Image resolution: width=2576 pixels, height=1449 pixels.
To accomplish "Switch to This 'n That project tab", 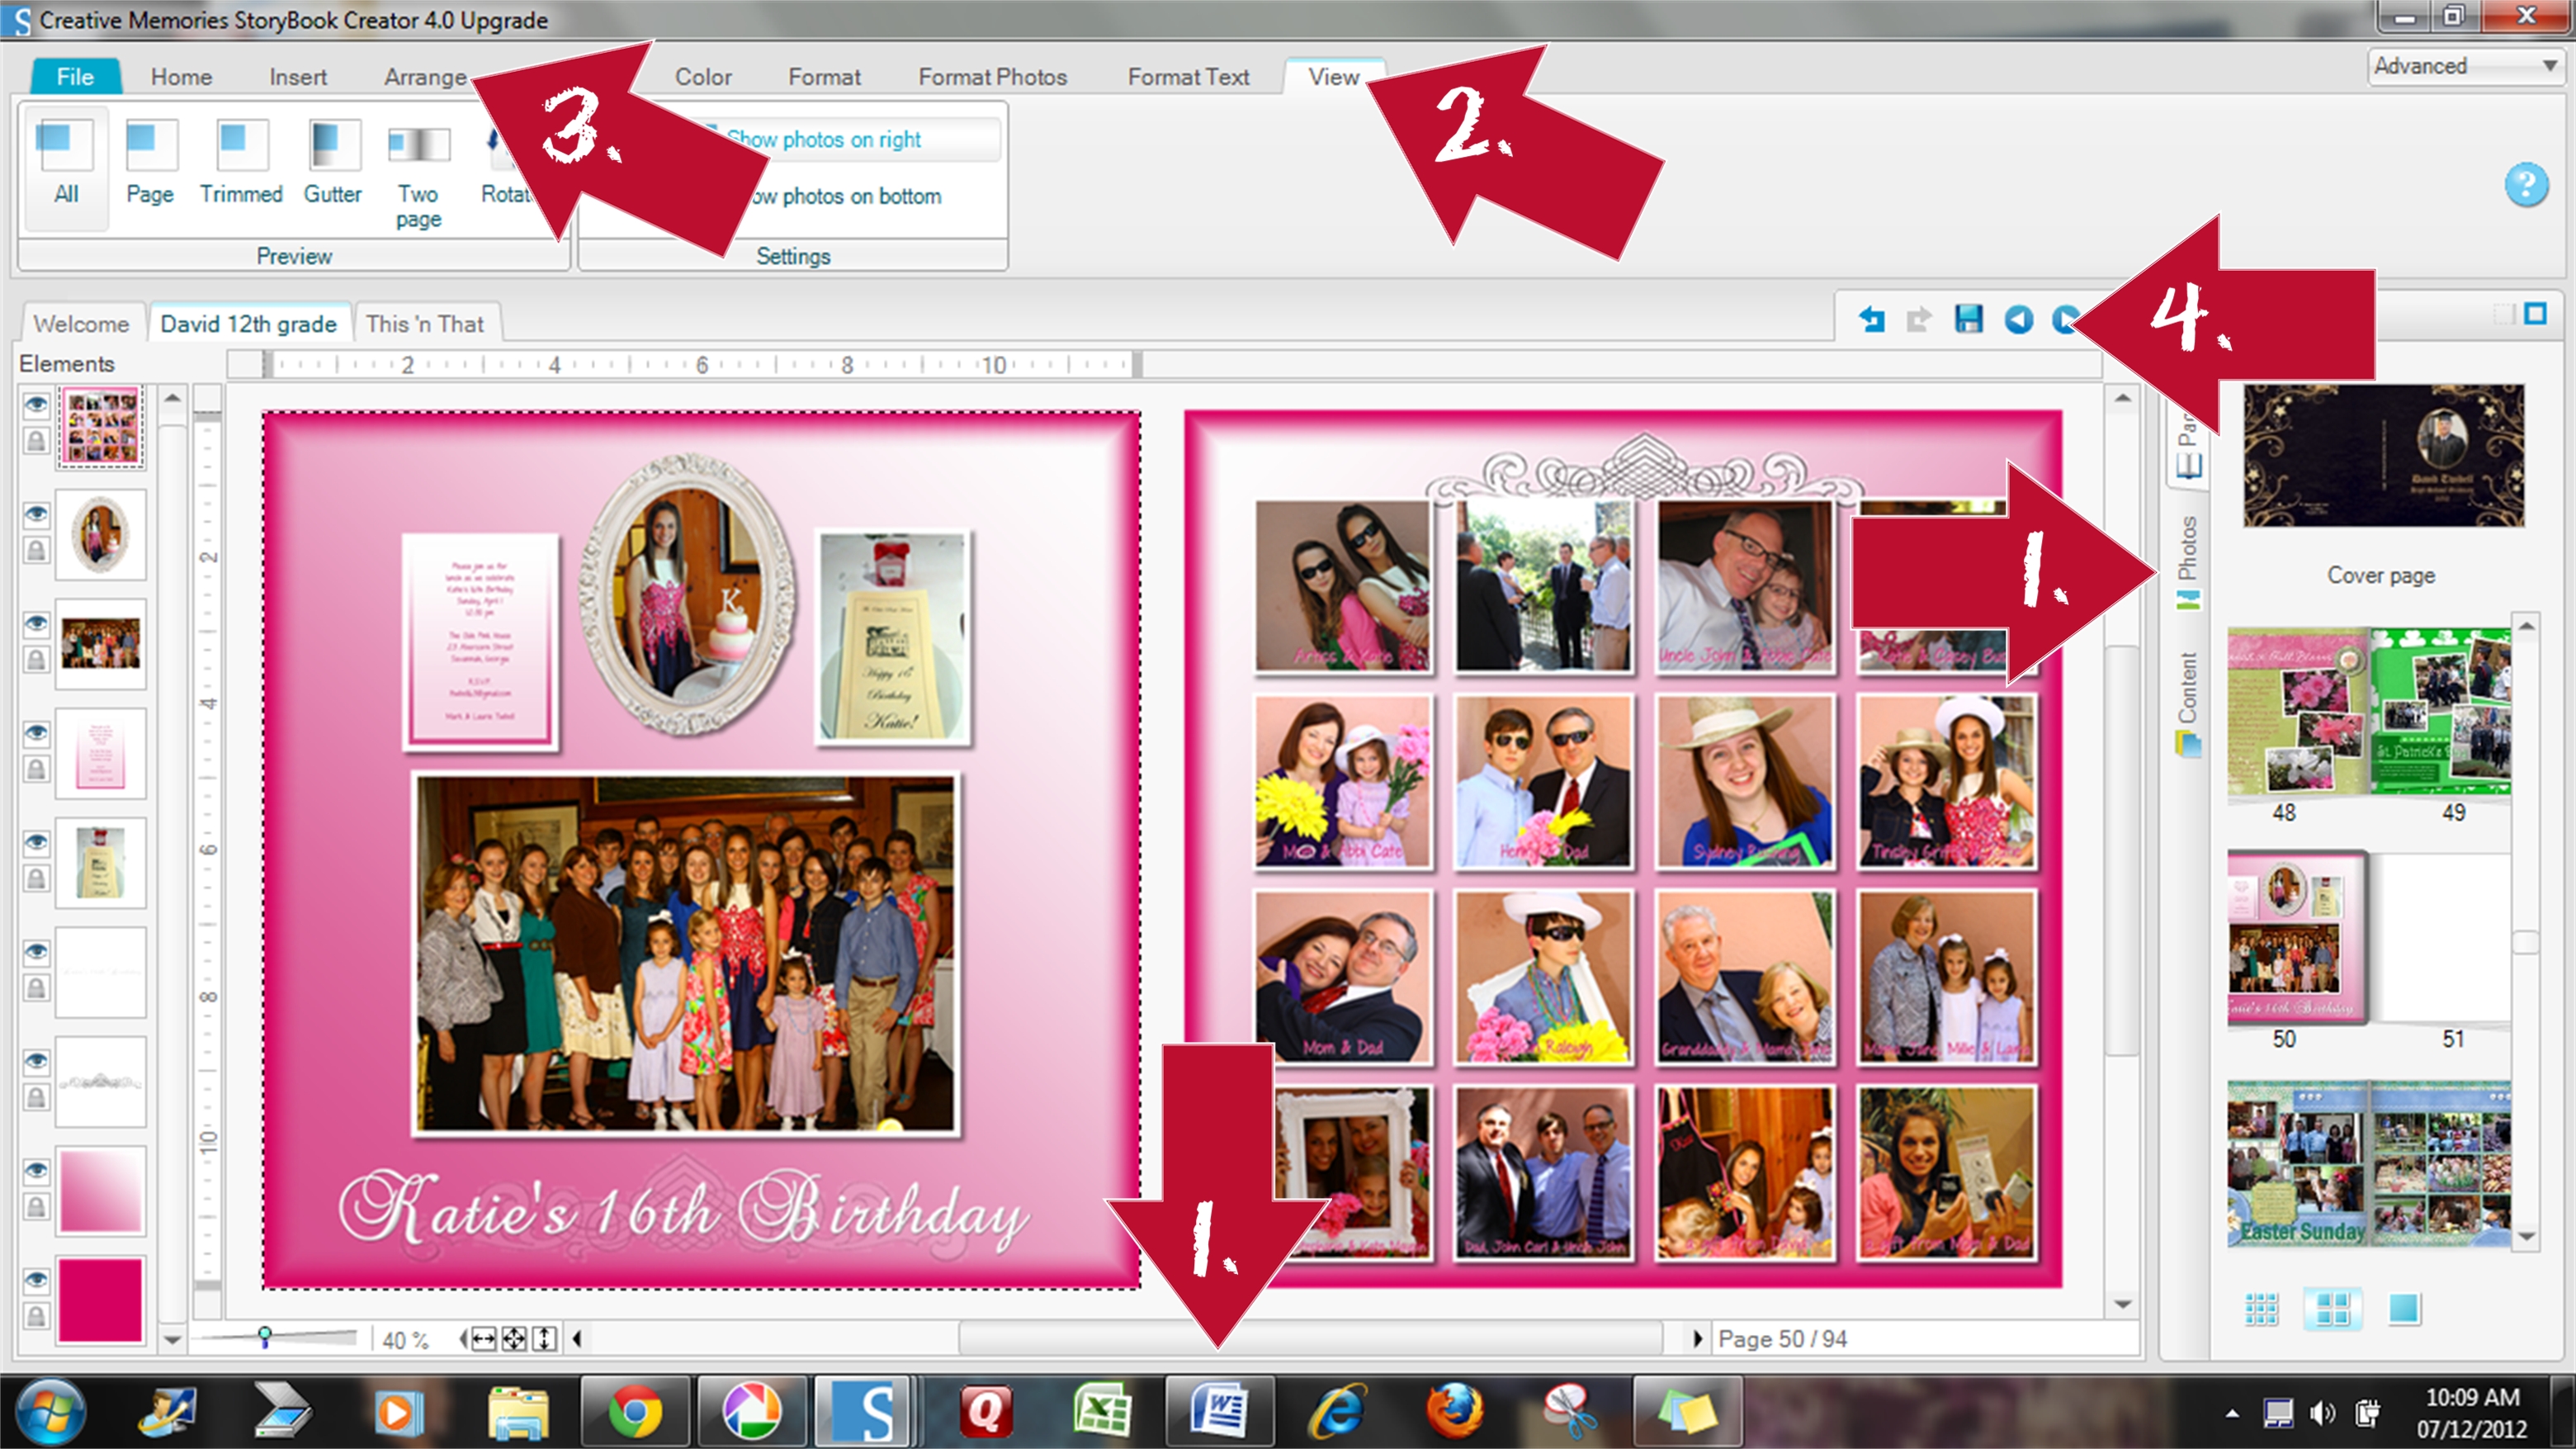I will 425,324.
